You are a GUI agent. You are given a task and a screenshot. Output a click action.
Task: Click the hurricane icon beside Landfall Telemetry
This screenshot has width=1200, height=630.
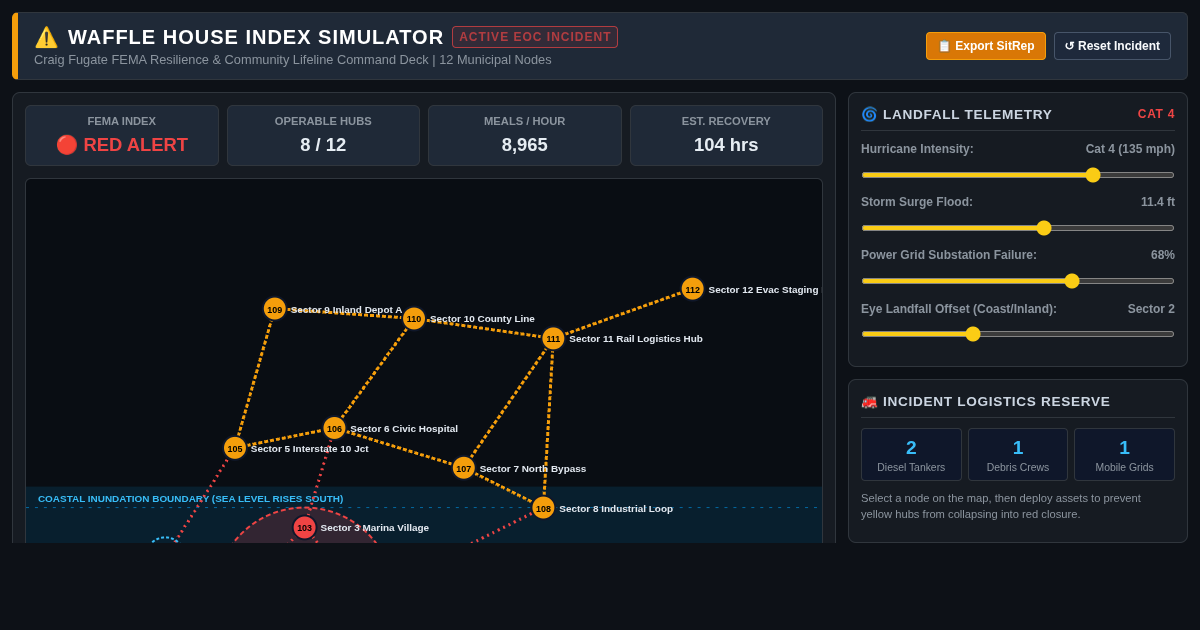pos(869,114)
